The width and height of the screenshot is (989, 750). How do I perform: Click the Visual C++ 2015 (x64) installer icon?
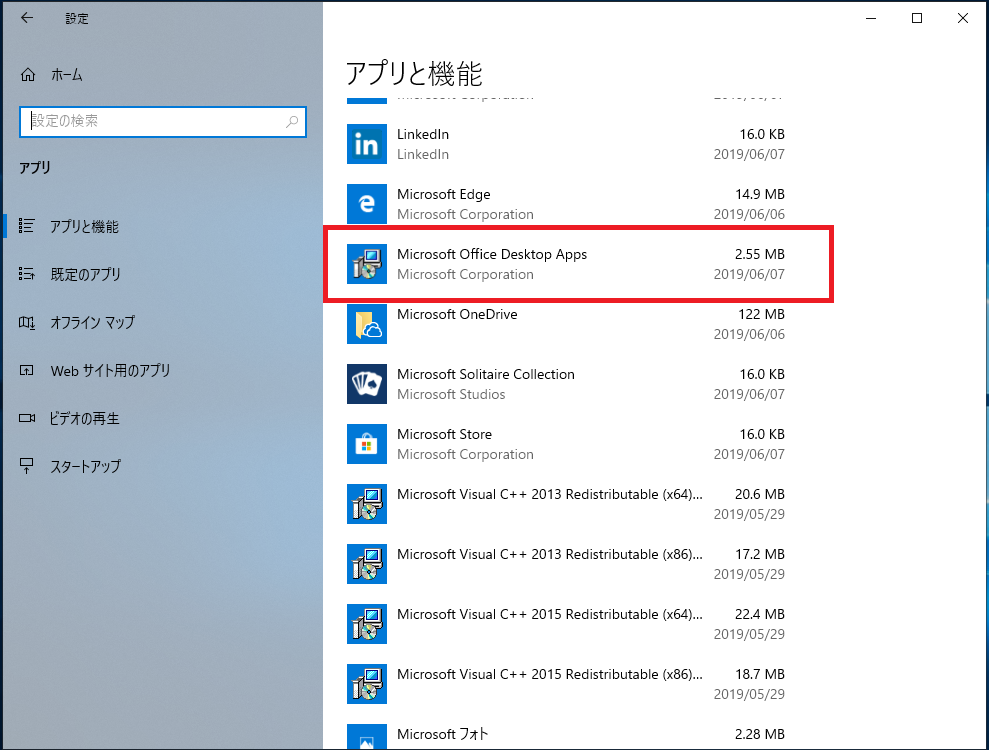pyautogui.click(x=367, y=623)
